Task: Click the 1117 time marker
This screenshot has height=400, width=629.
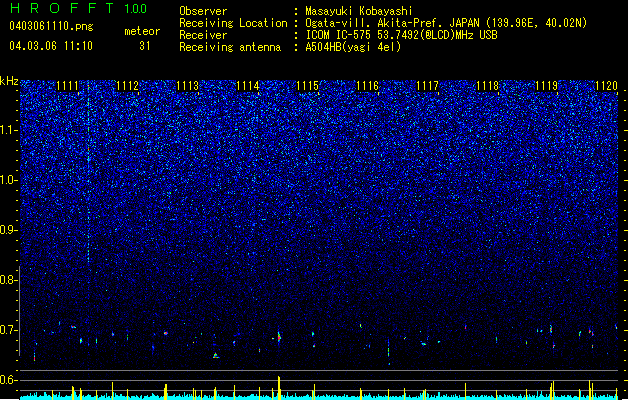Action: [428, 86]
